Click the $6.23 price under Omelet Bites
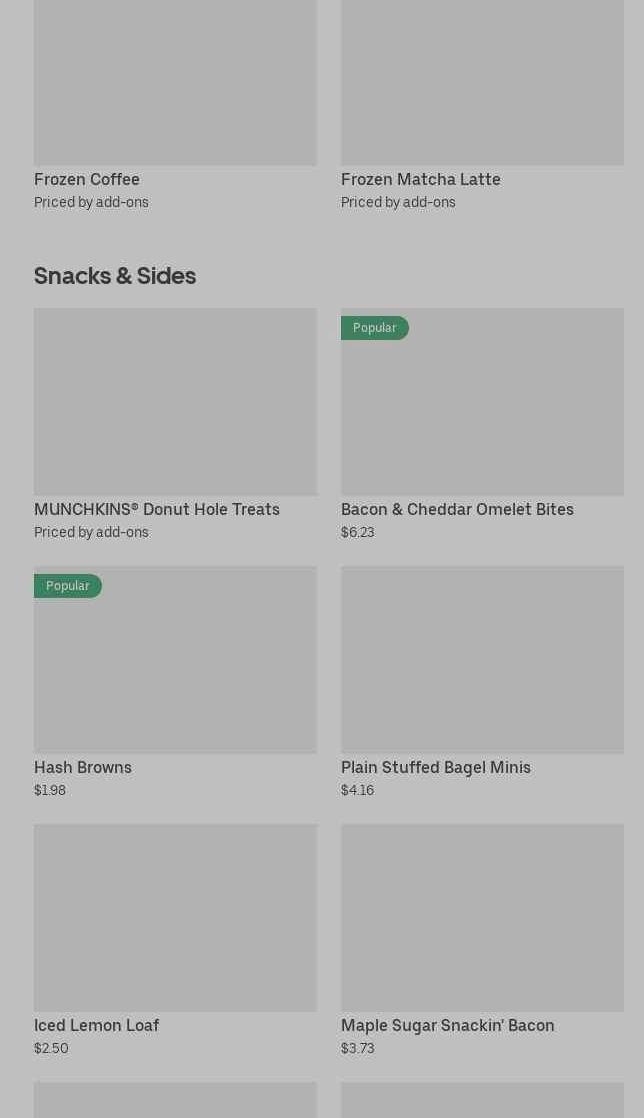Image resolution: width=644 pixels, height=1118 pixels. click(x=357, y=533)
